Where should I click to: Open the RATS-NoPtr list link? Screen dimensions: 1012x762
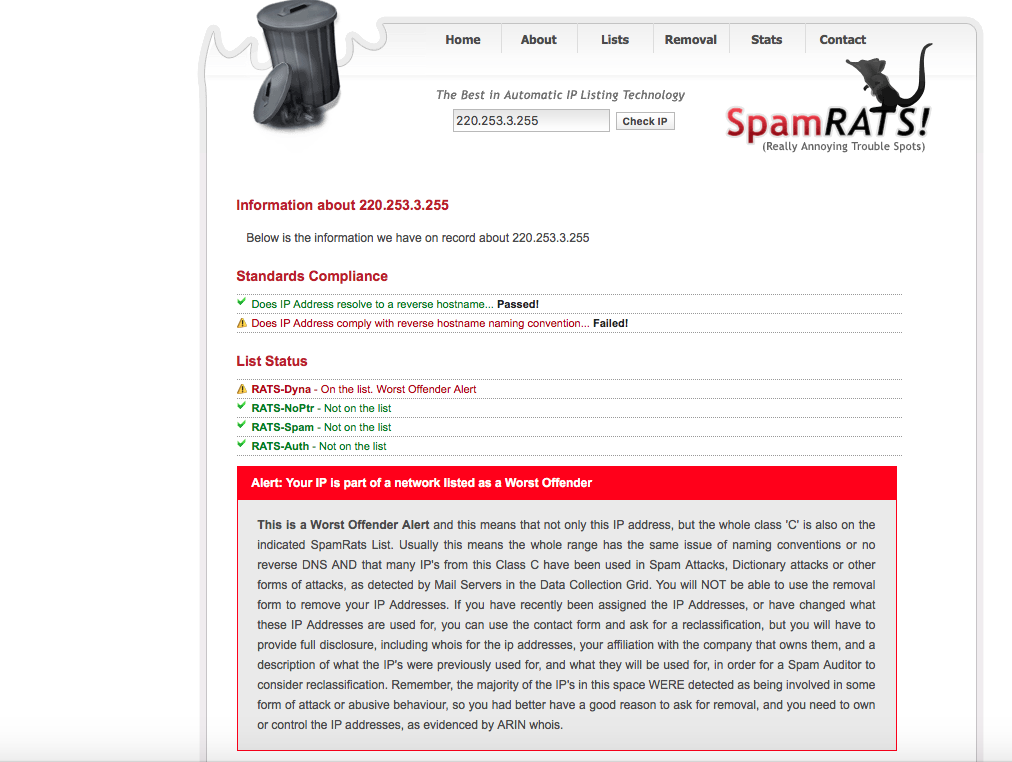(x=283, y=408)
